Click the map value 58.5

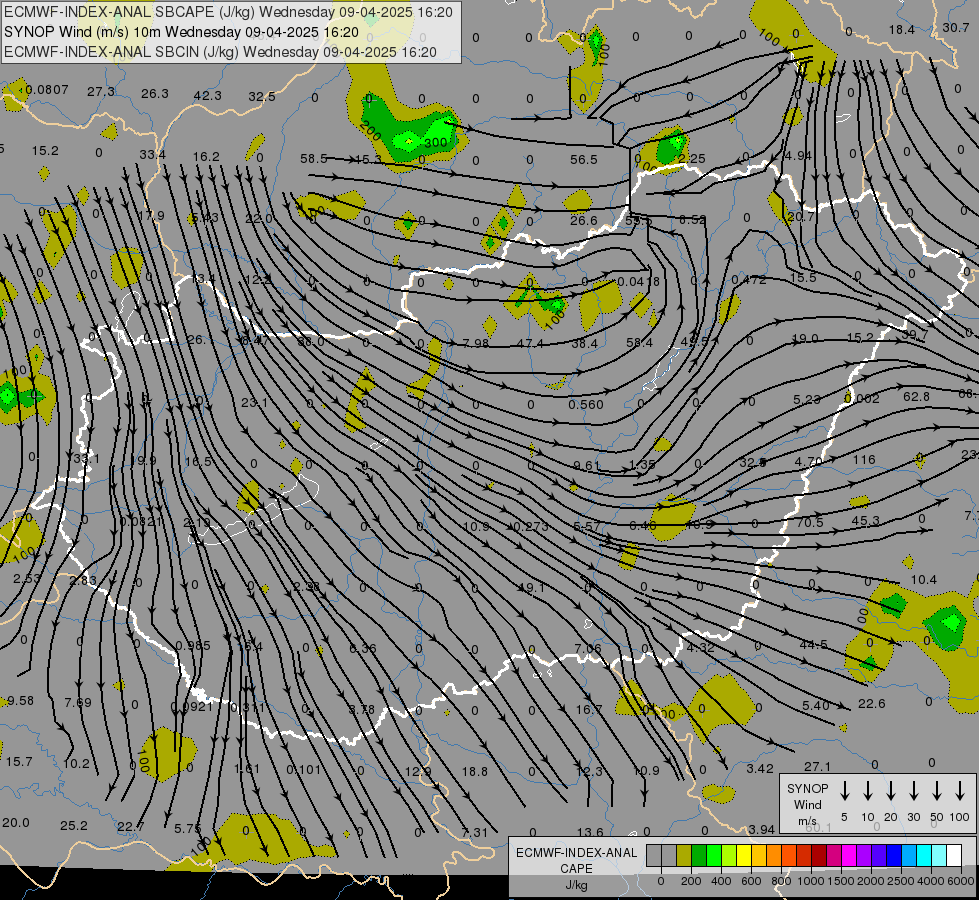pyautogui.click(x=313, y=159)
